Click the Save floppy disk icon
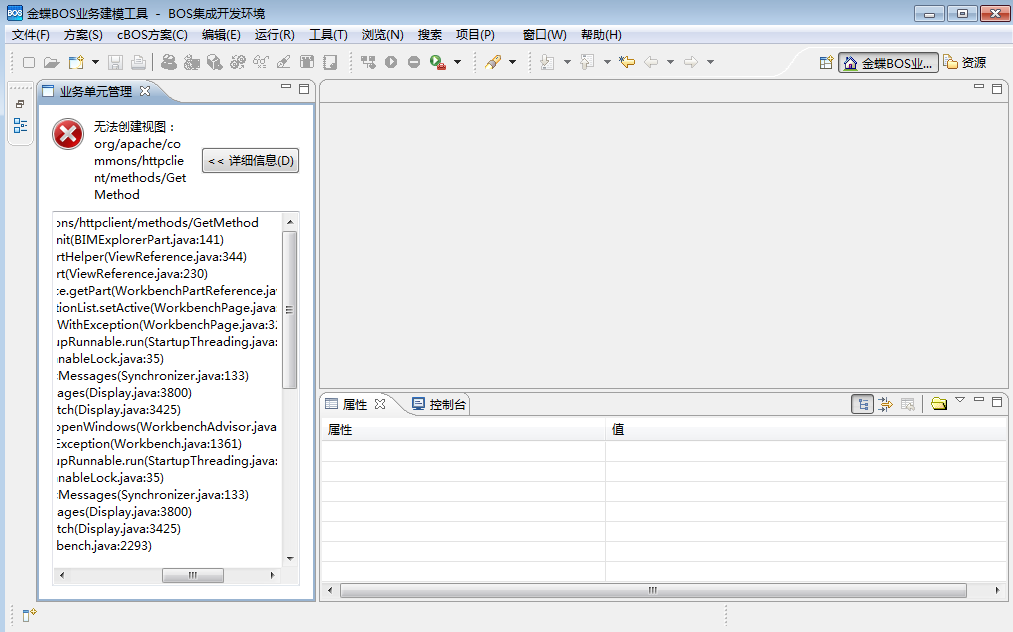1013x632 pixels. 116,62
